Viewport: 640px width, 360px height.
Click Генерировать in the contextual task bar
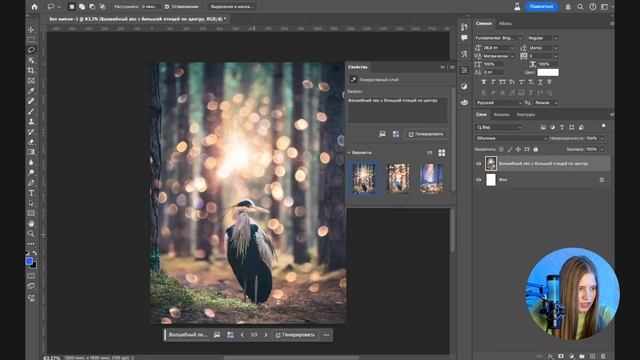295,335
